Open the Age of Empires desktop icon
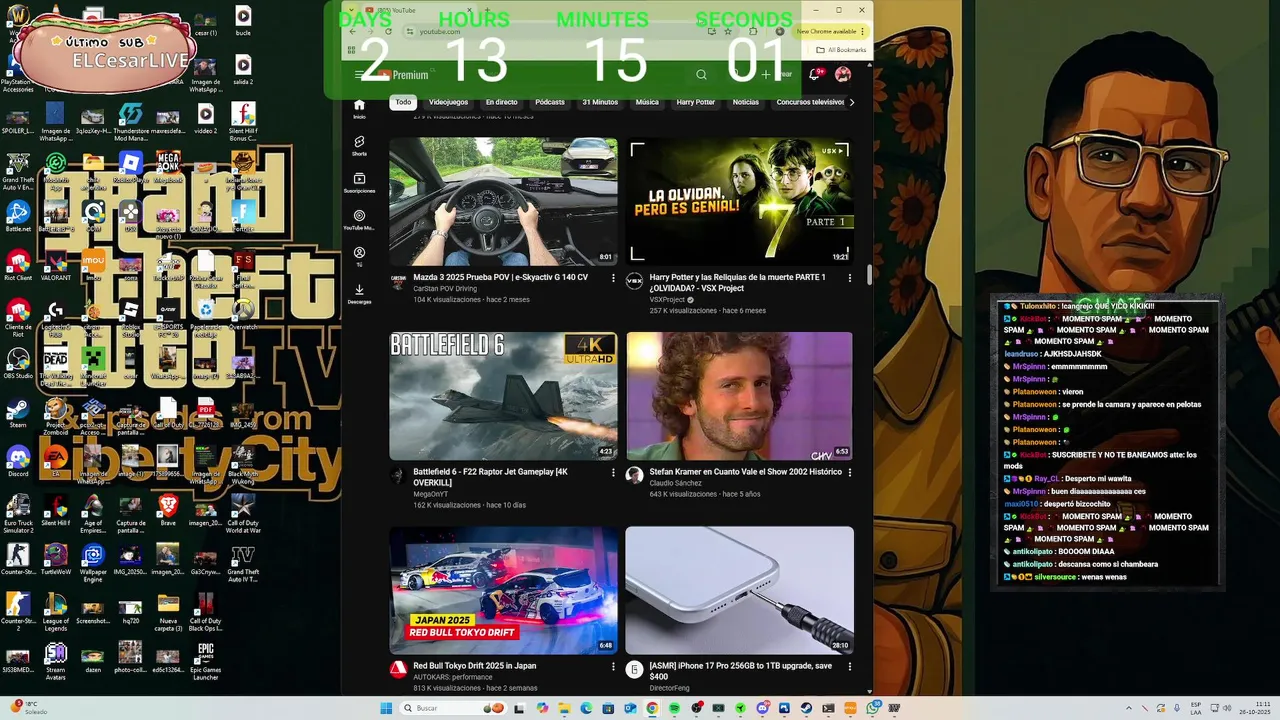Viewport: 1280px width, 720px height. (93, 513)
